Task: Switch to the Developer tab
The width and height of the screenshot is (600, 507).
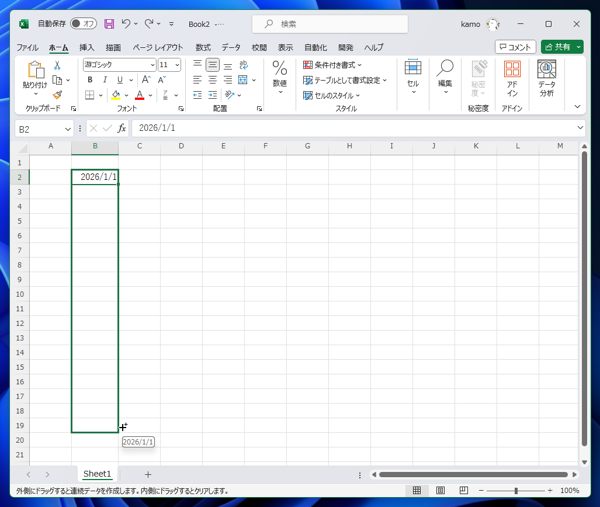Action: tap(346, 47)
